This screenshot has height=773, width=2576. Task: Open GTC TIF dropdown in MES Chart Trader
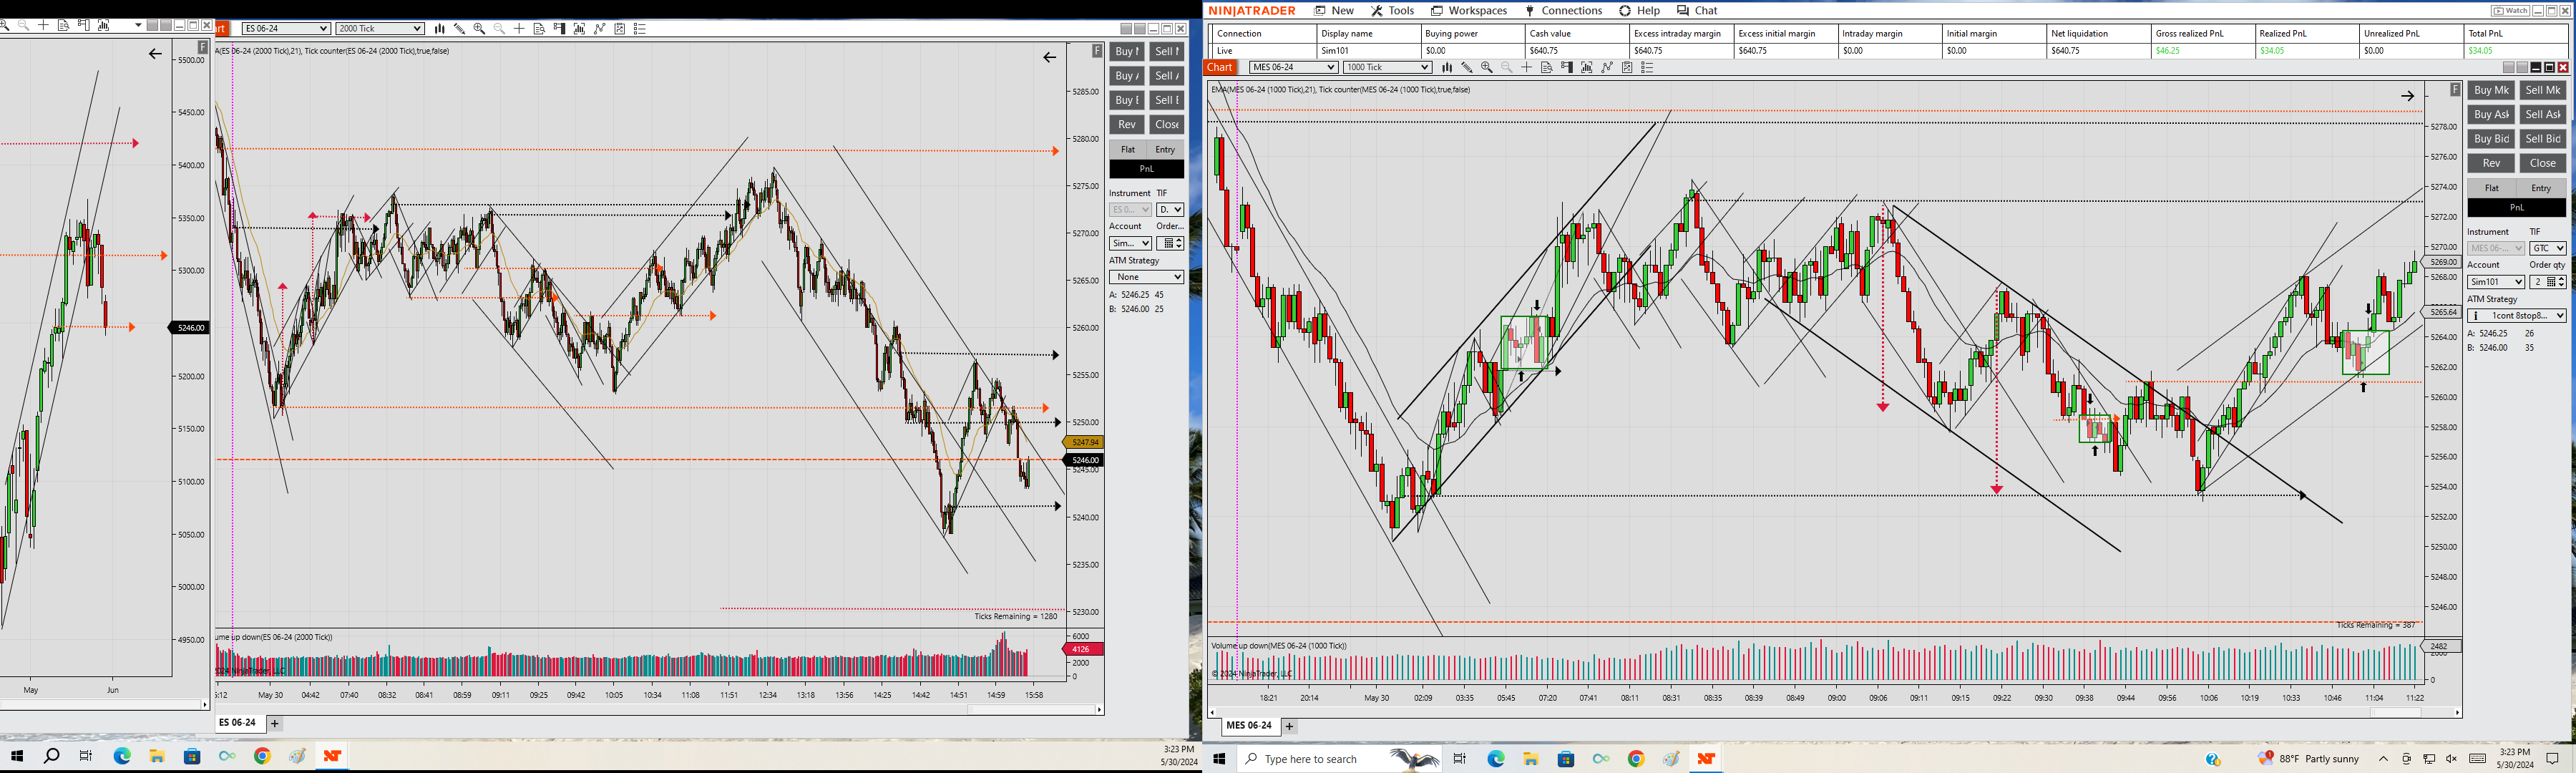[x=2548, y=248]
